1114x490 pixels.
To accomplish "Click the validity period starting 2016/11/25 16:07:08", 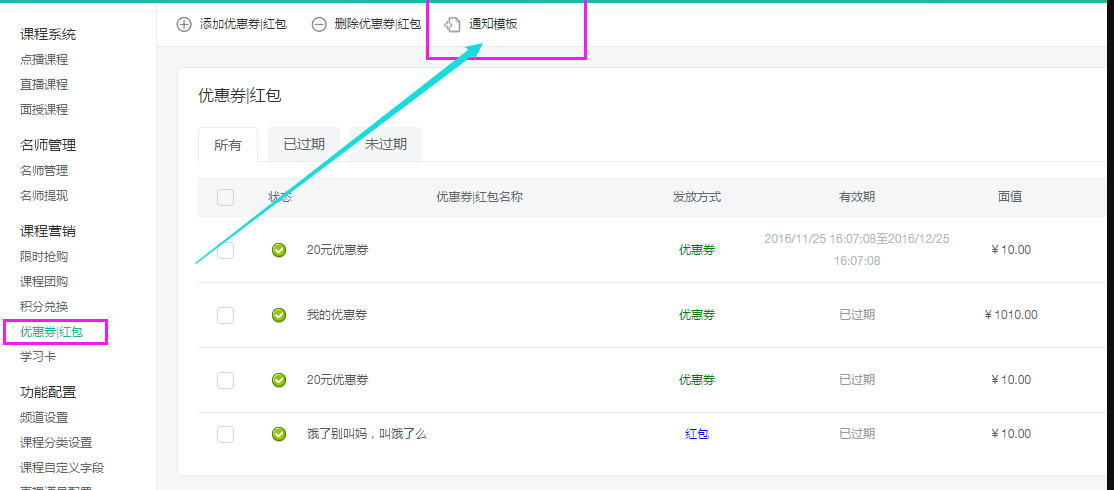I will click(857, 250).
